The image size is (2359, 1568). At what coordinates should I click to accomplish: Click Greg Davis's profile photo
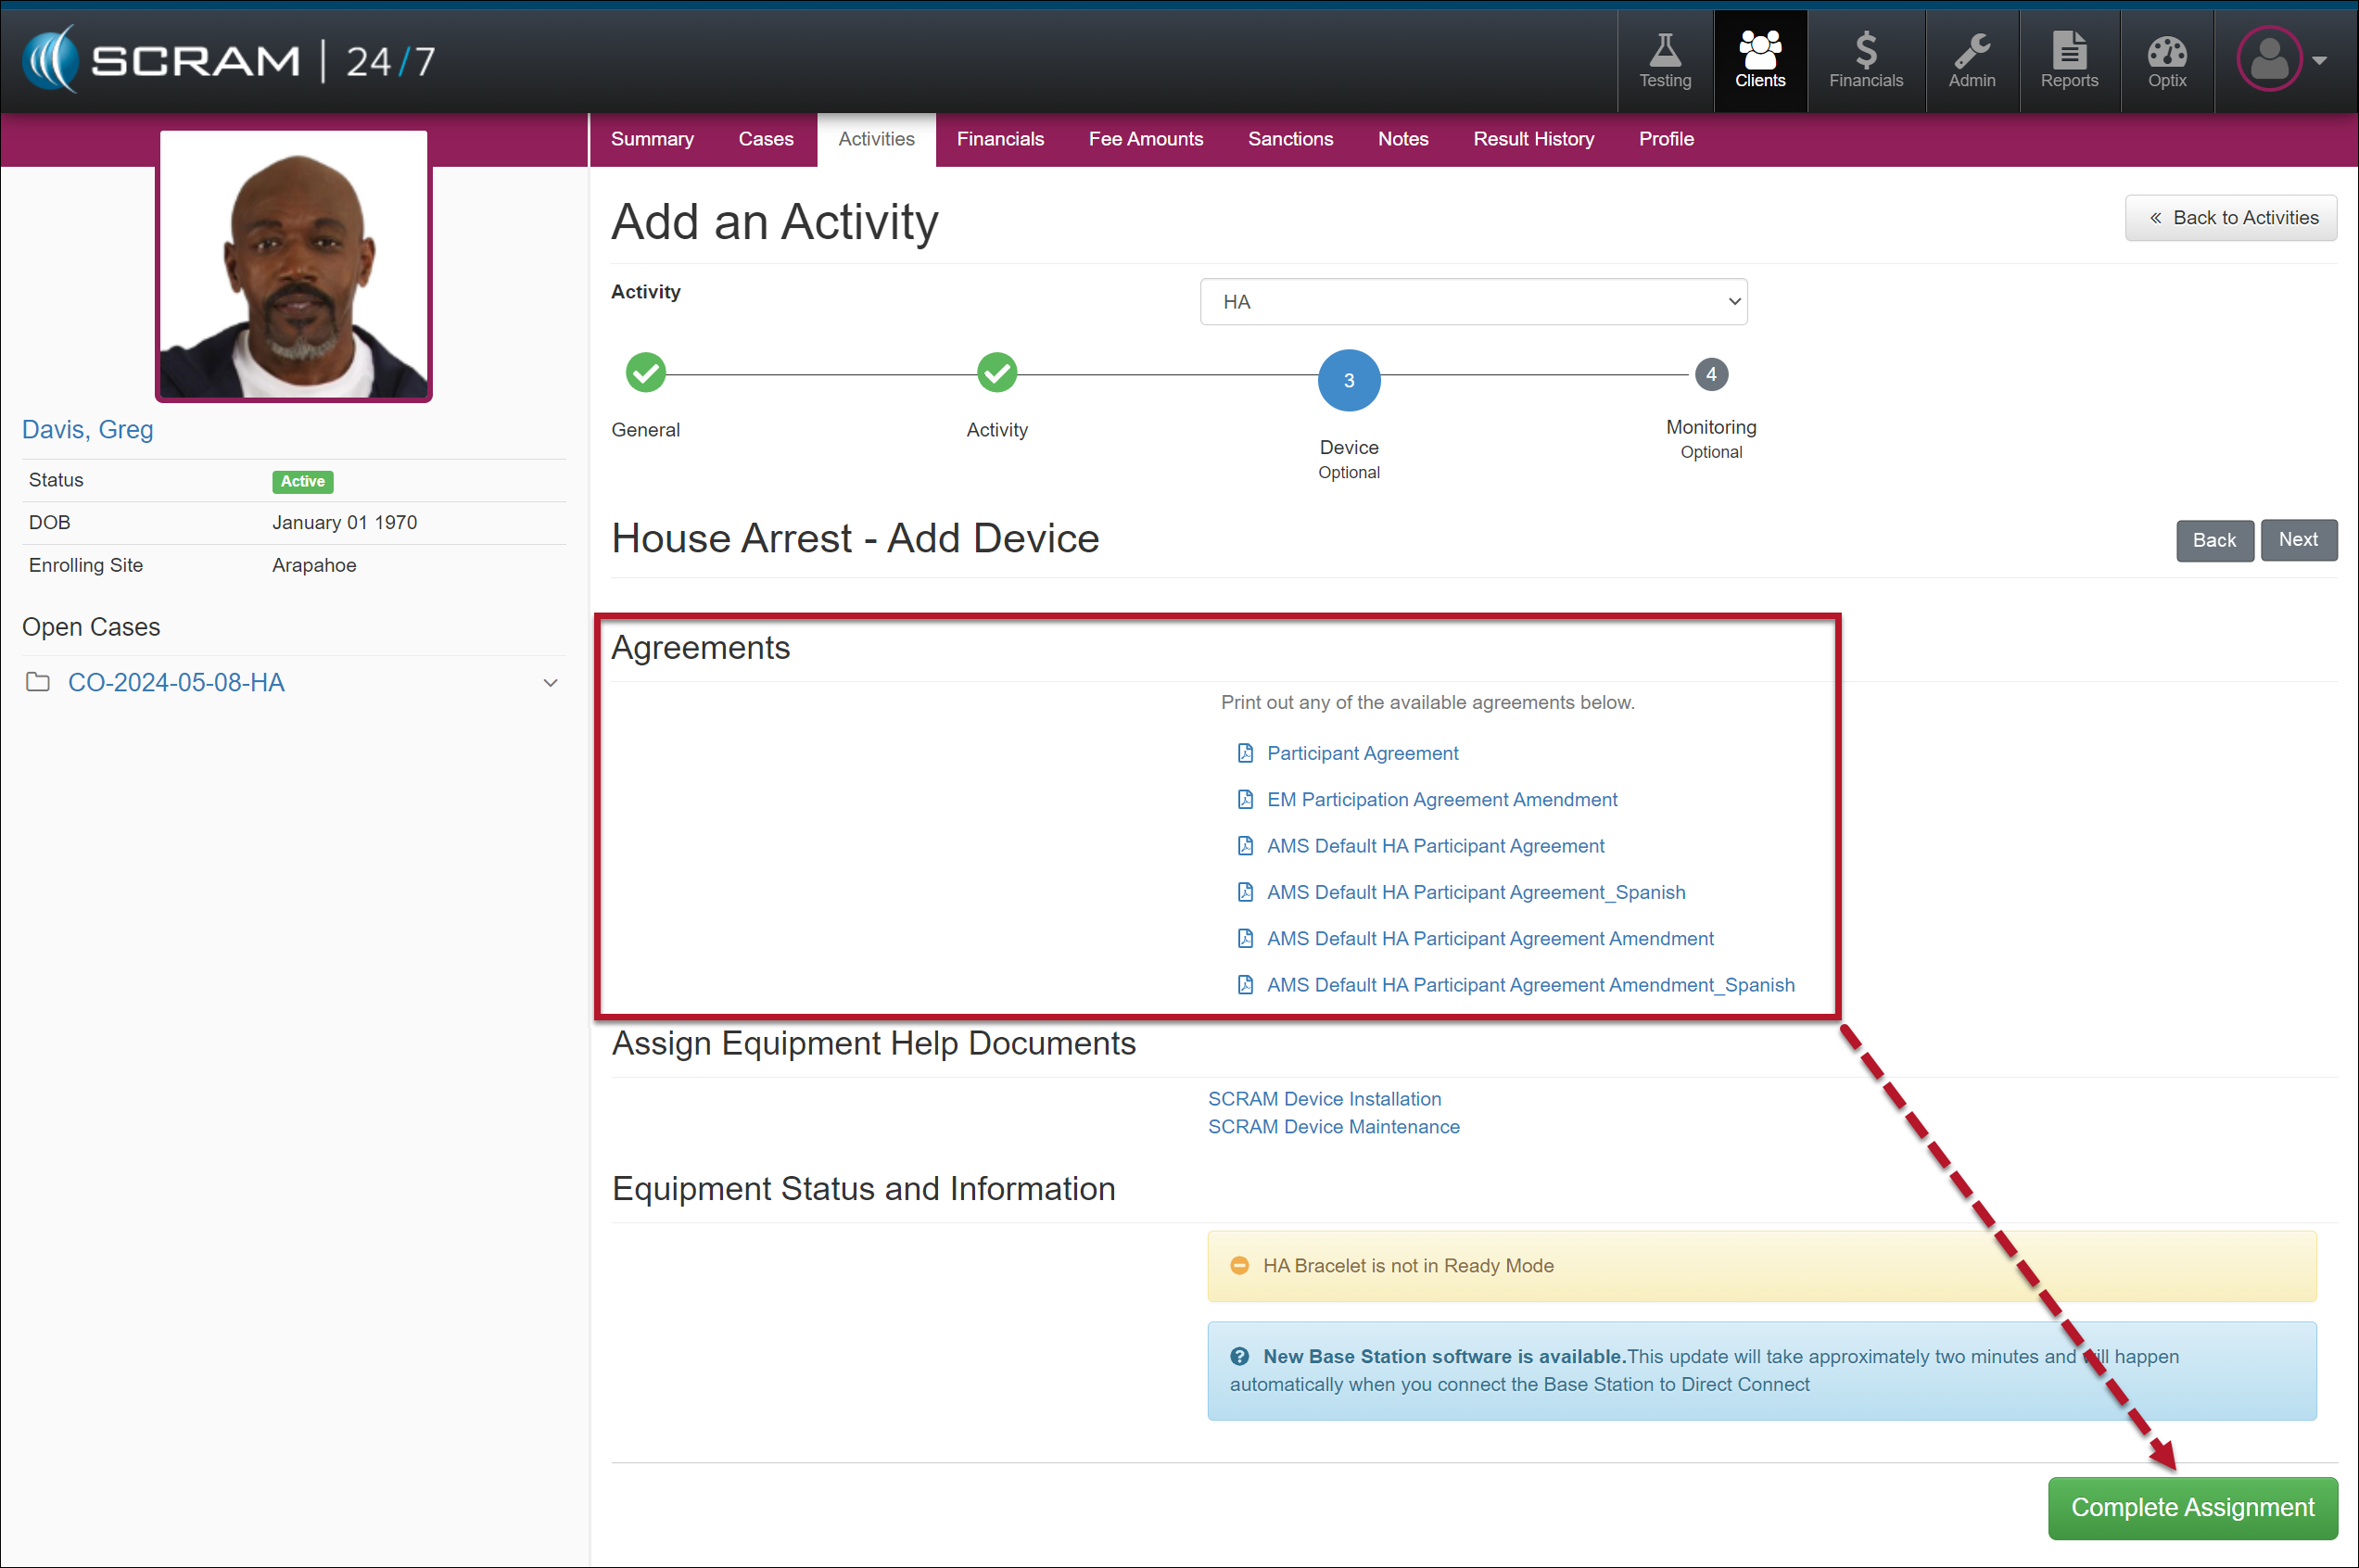click(x=294, y=265)
